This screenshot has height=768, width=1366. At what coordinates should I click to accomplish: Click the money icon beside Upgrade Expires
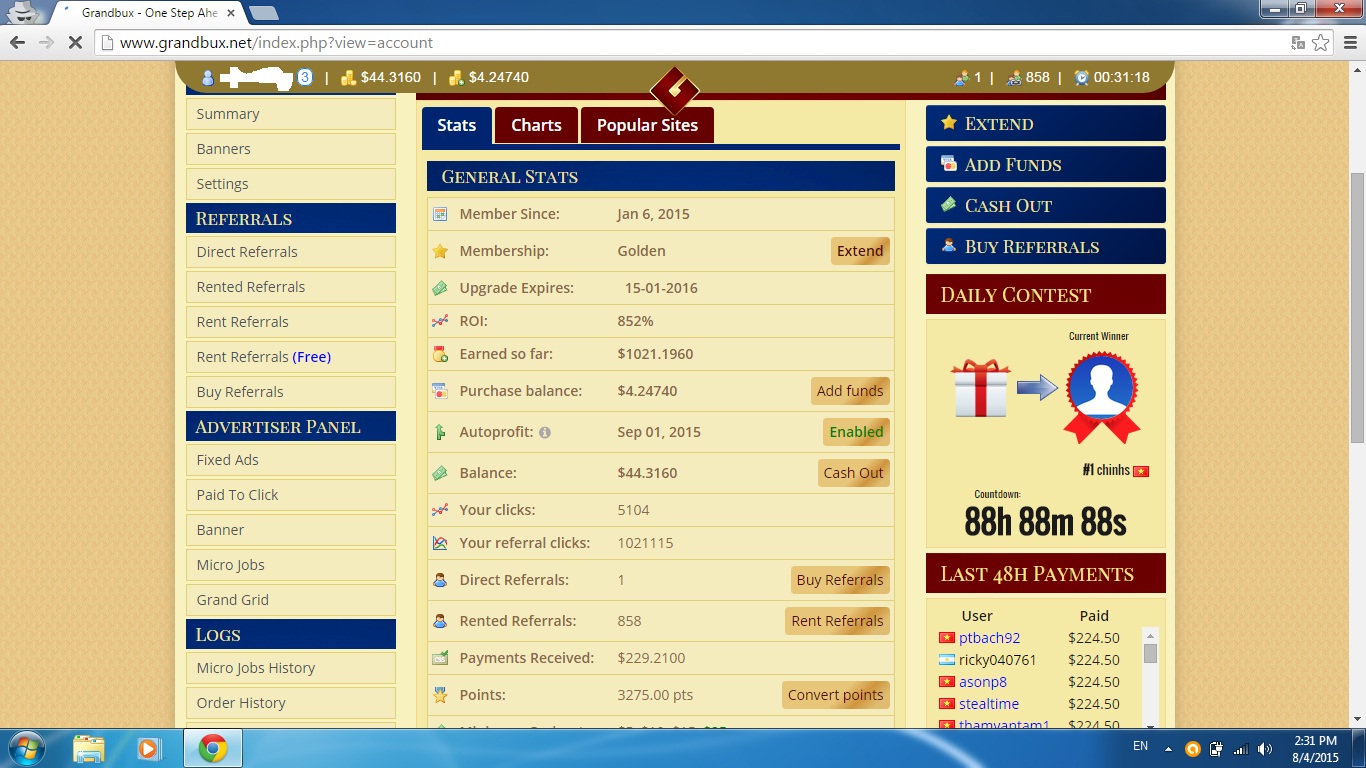pos(440,288)
